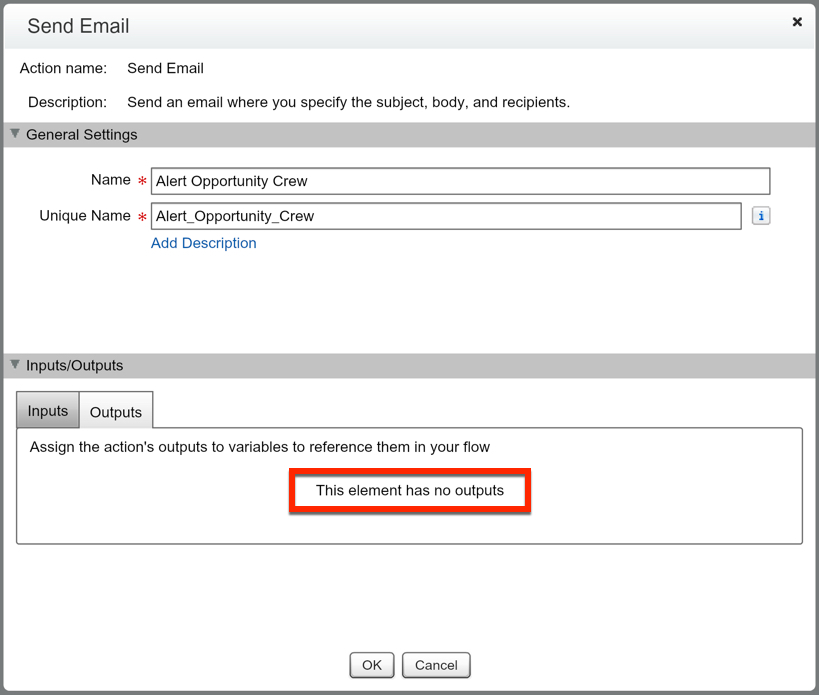This screenshot has width=819, height=695.
Task: Cancel the Send Email configuration
Action: tap(436, 664)
